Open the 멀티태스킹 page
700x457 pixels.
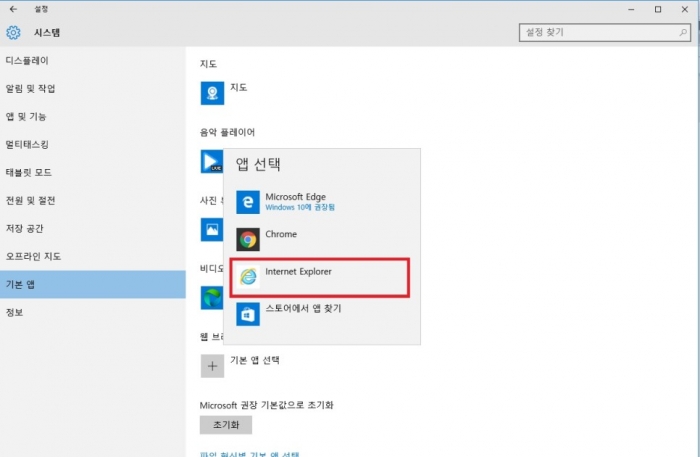92,145
